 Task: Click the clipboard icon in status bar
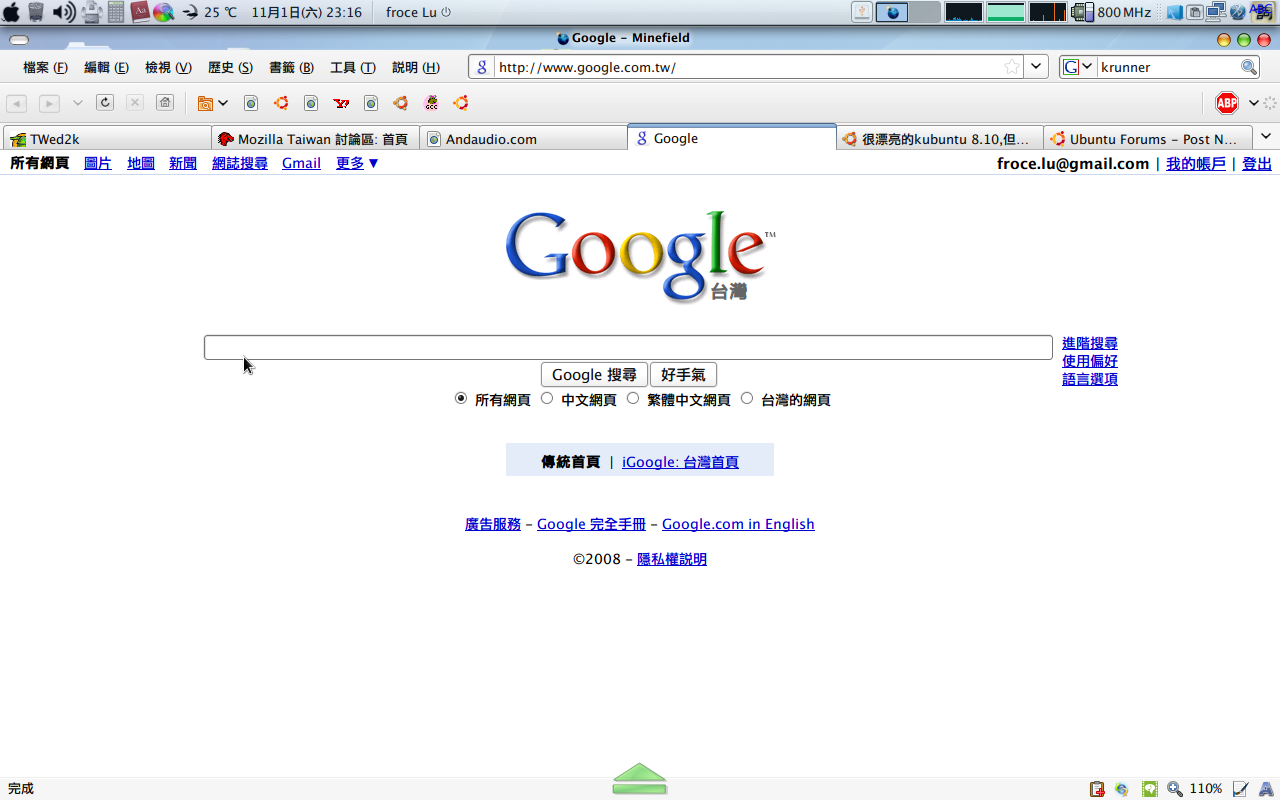[1097, 789]
